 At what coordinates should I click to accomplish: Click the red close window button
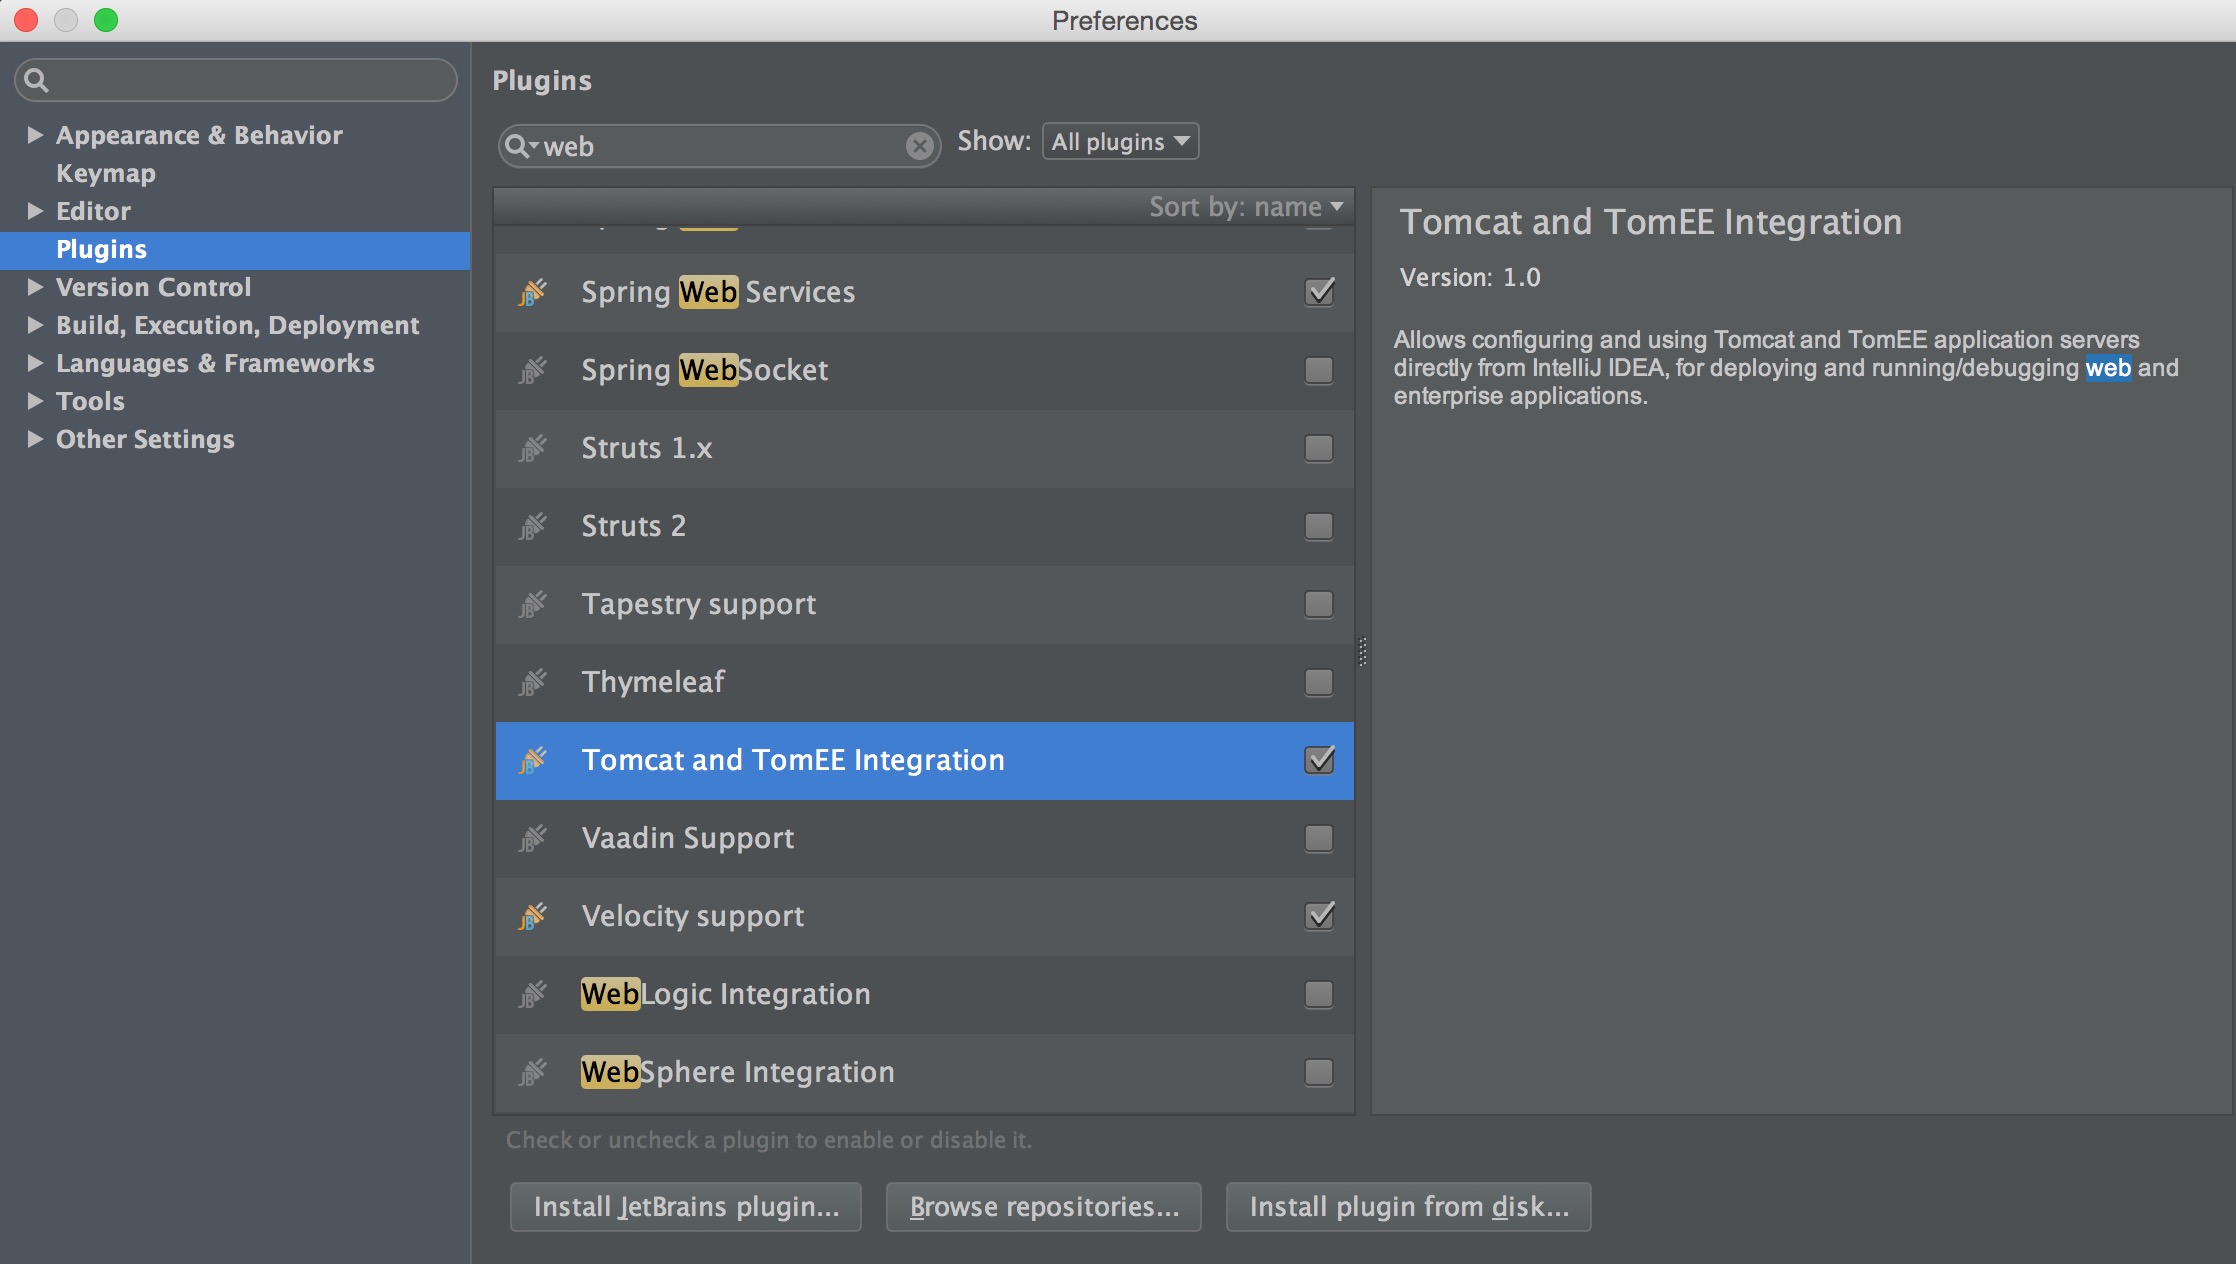[26, 20]
